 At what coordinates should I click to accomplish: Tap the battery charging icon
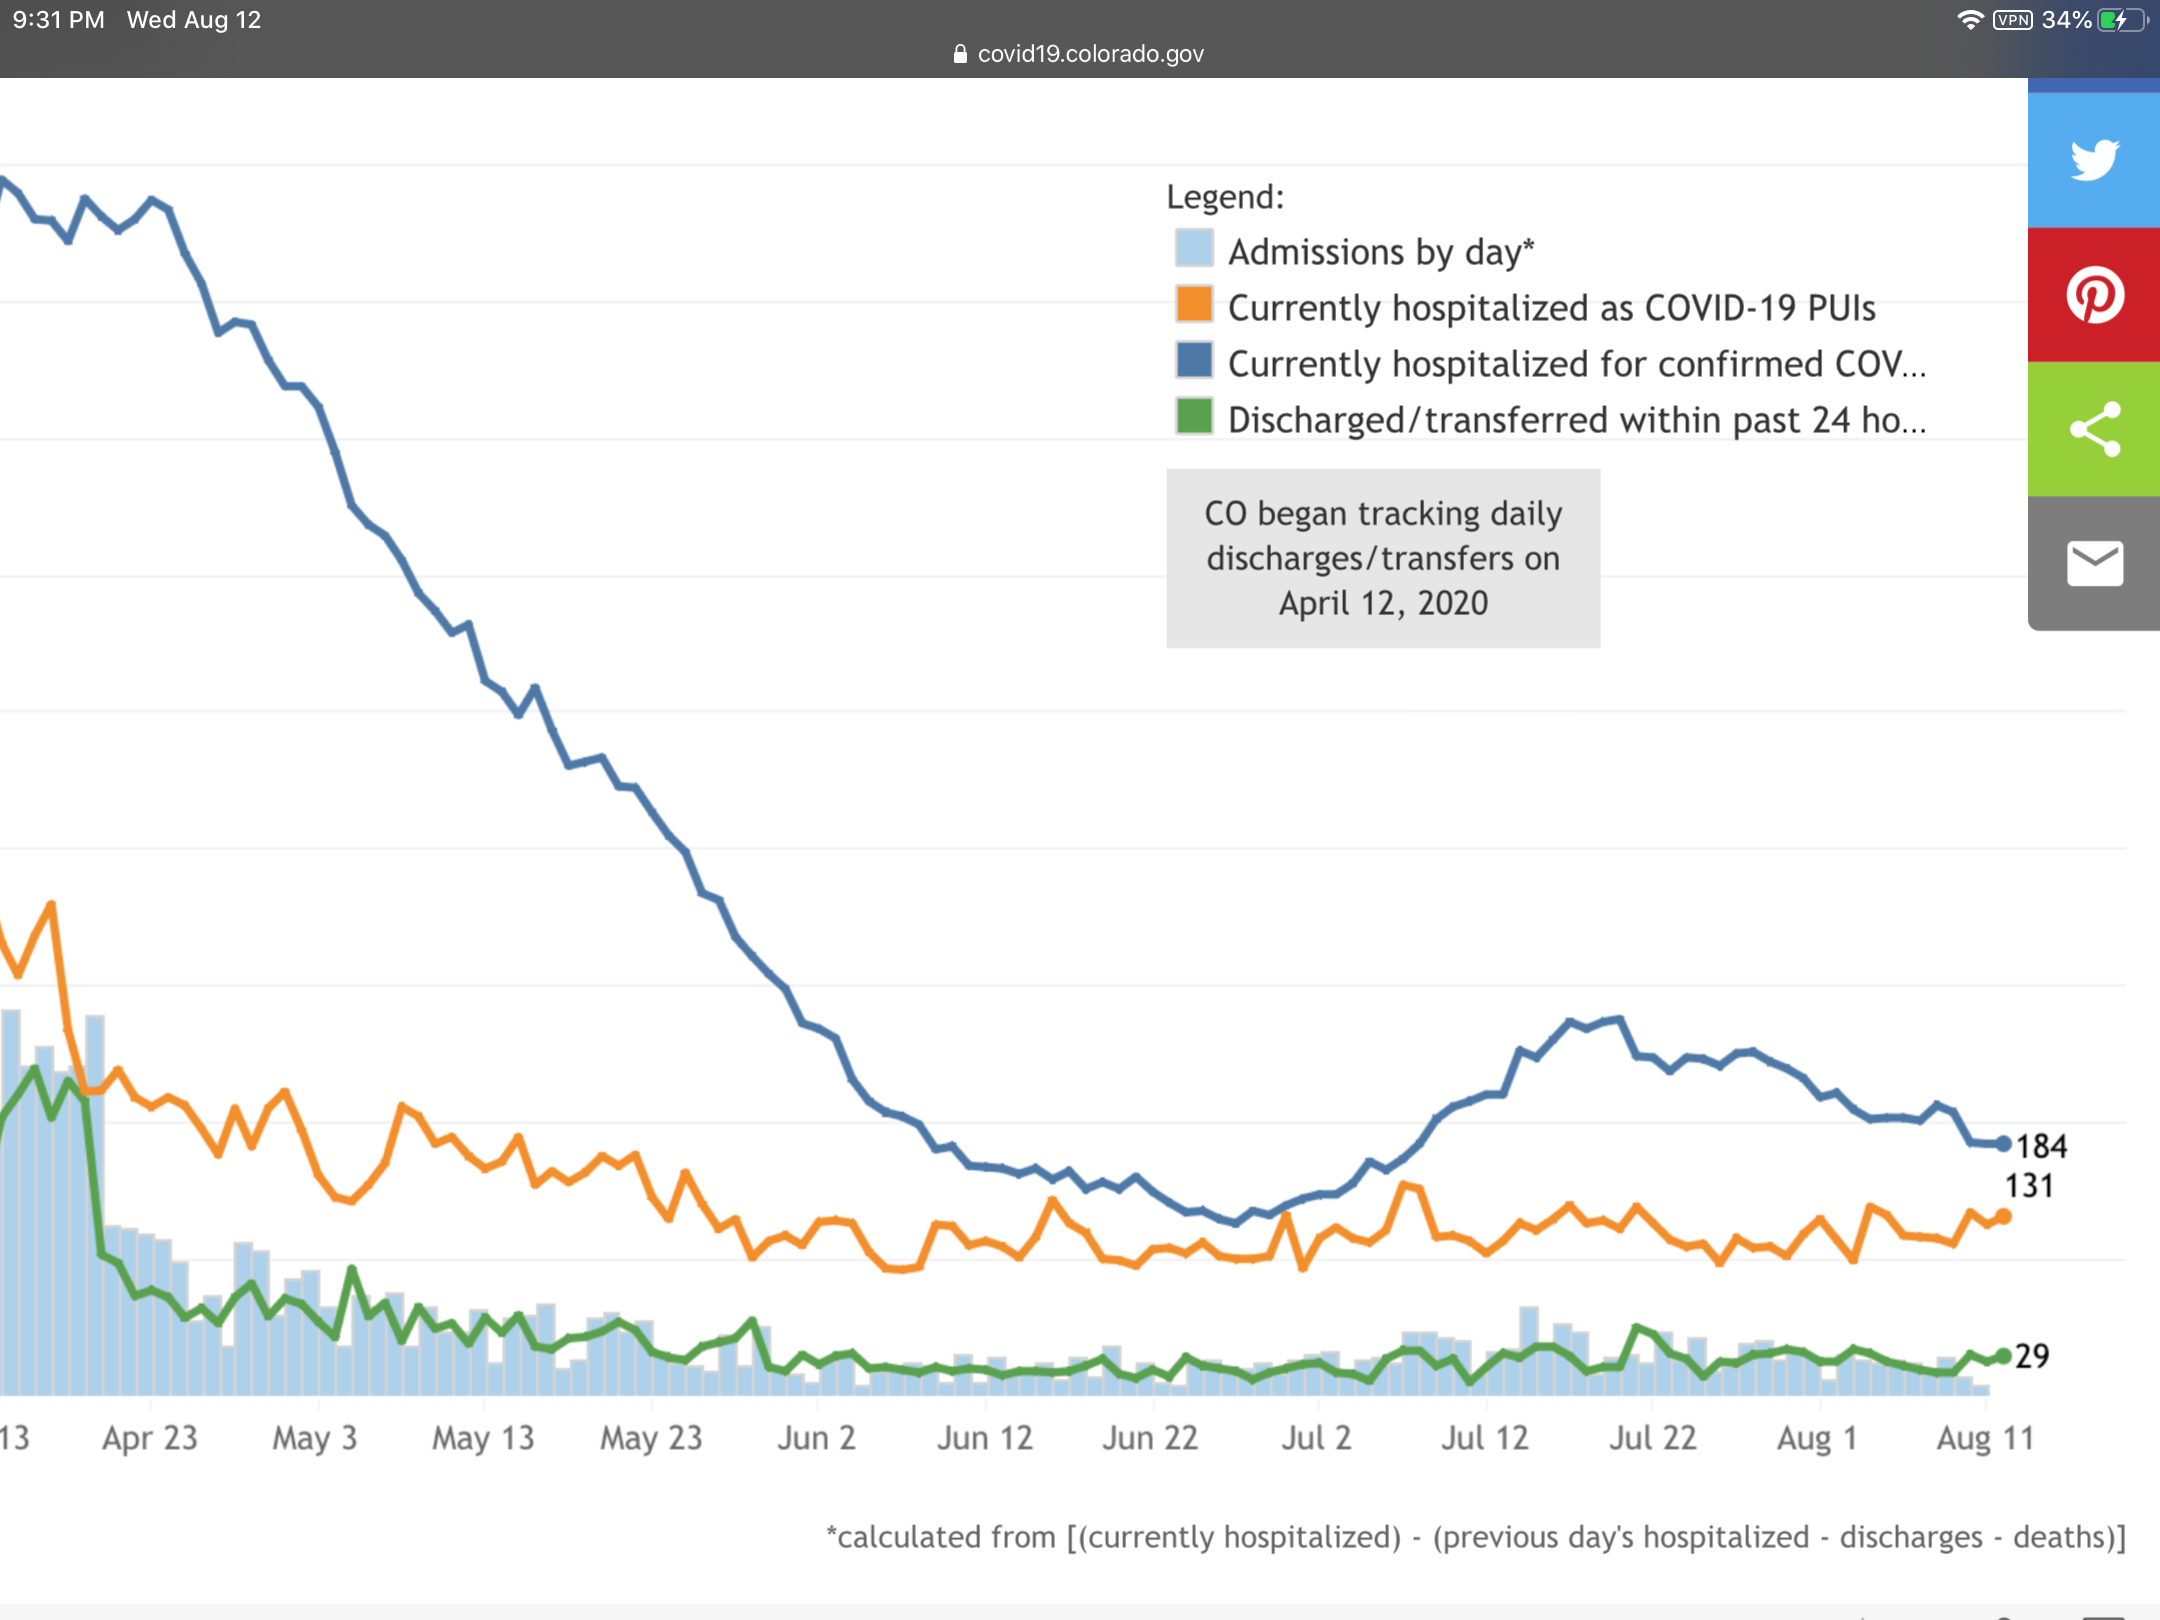pyautogui.click(x=2122, y=20)
